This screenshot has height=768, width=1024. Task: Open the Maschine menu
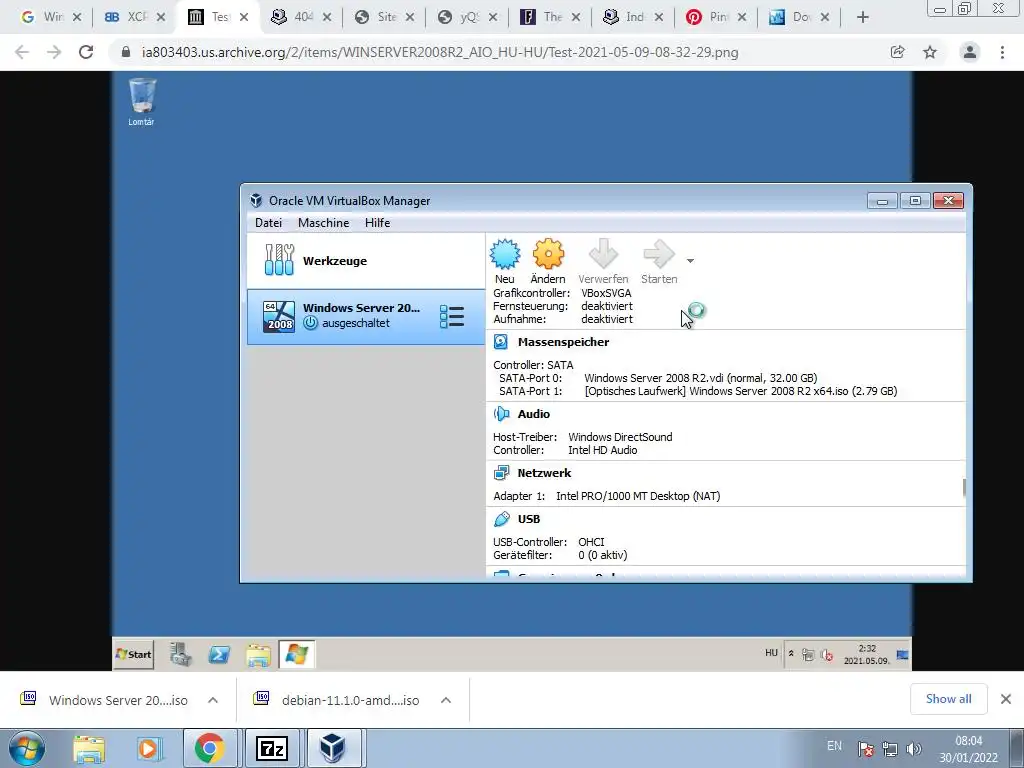pos(323,223)
